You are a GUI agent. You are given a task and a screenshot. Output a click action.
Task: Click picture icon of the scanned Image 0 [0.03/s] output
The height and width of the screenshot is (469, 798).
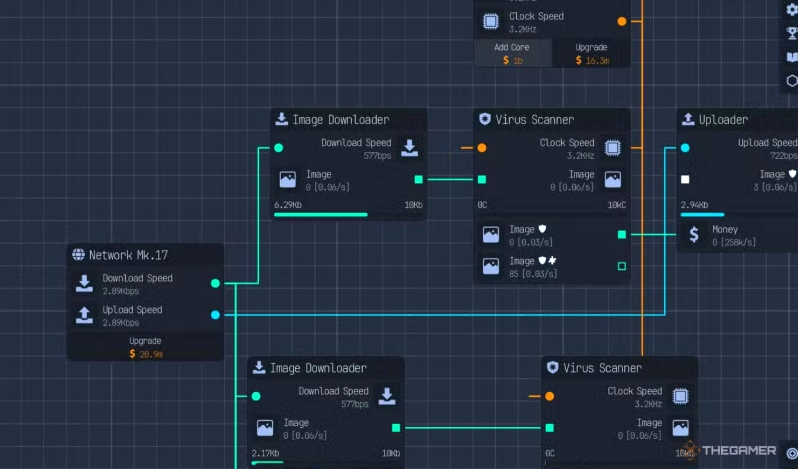tap(491, 234)
